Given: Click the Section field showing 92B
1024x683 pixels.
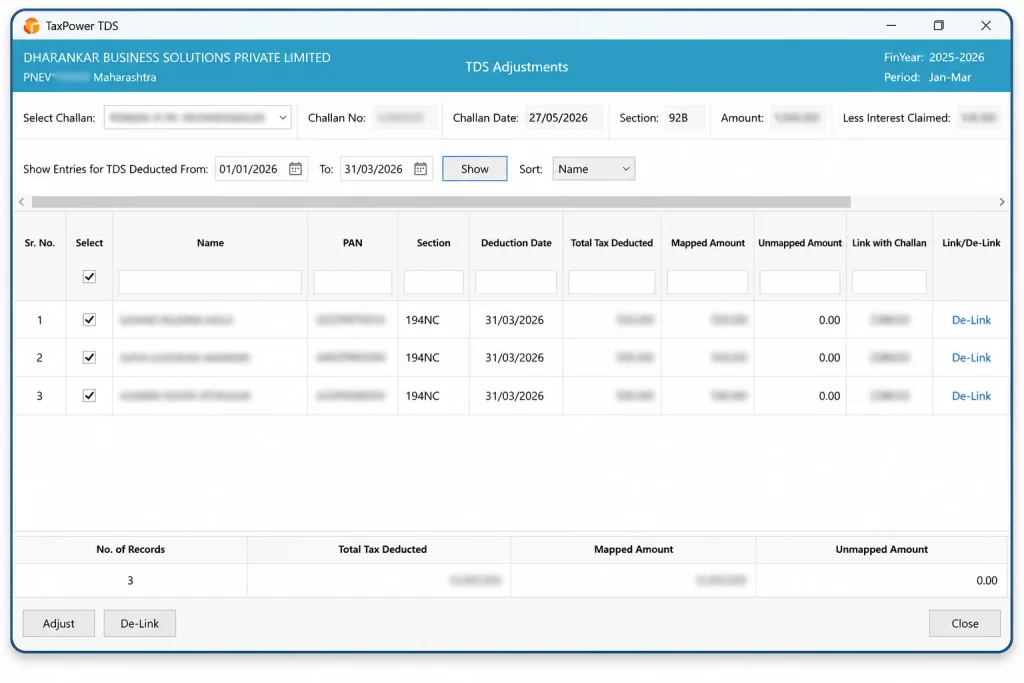Looking at the screenshot, I should (684, 118).
